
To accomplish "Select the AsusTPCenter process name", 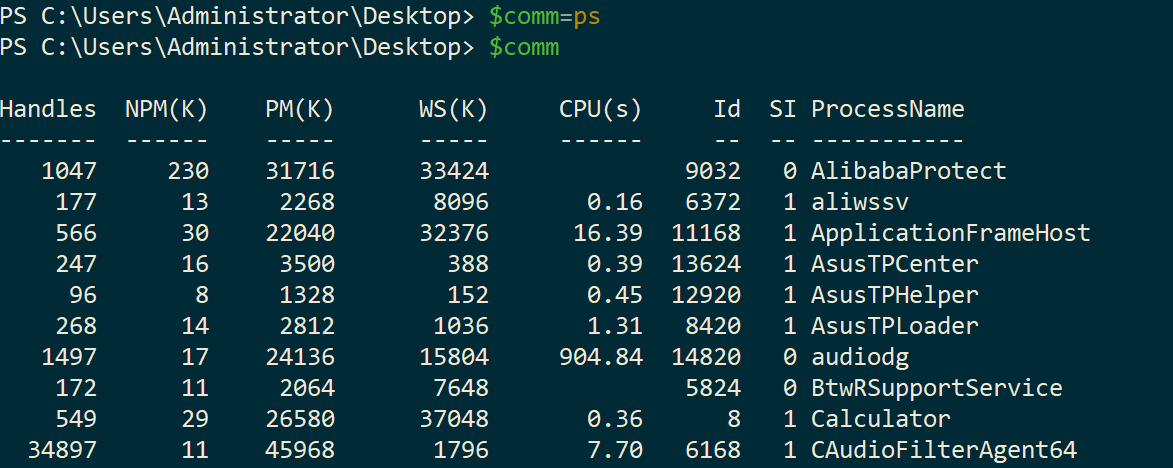I will [895, 264].
